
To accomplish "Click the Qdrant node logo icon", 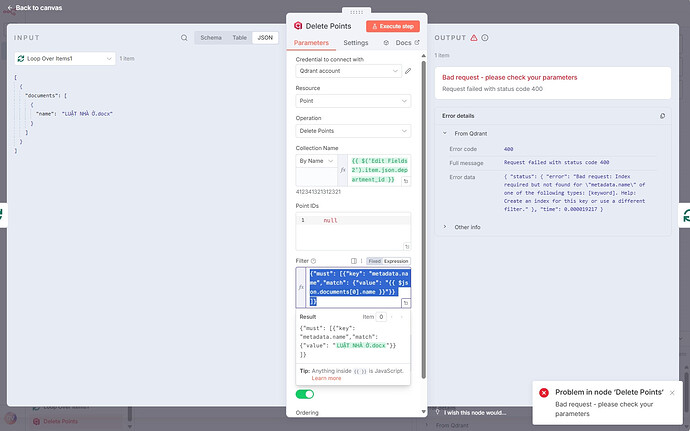I will [x=298, y=26].
